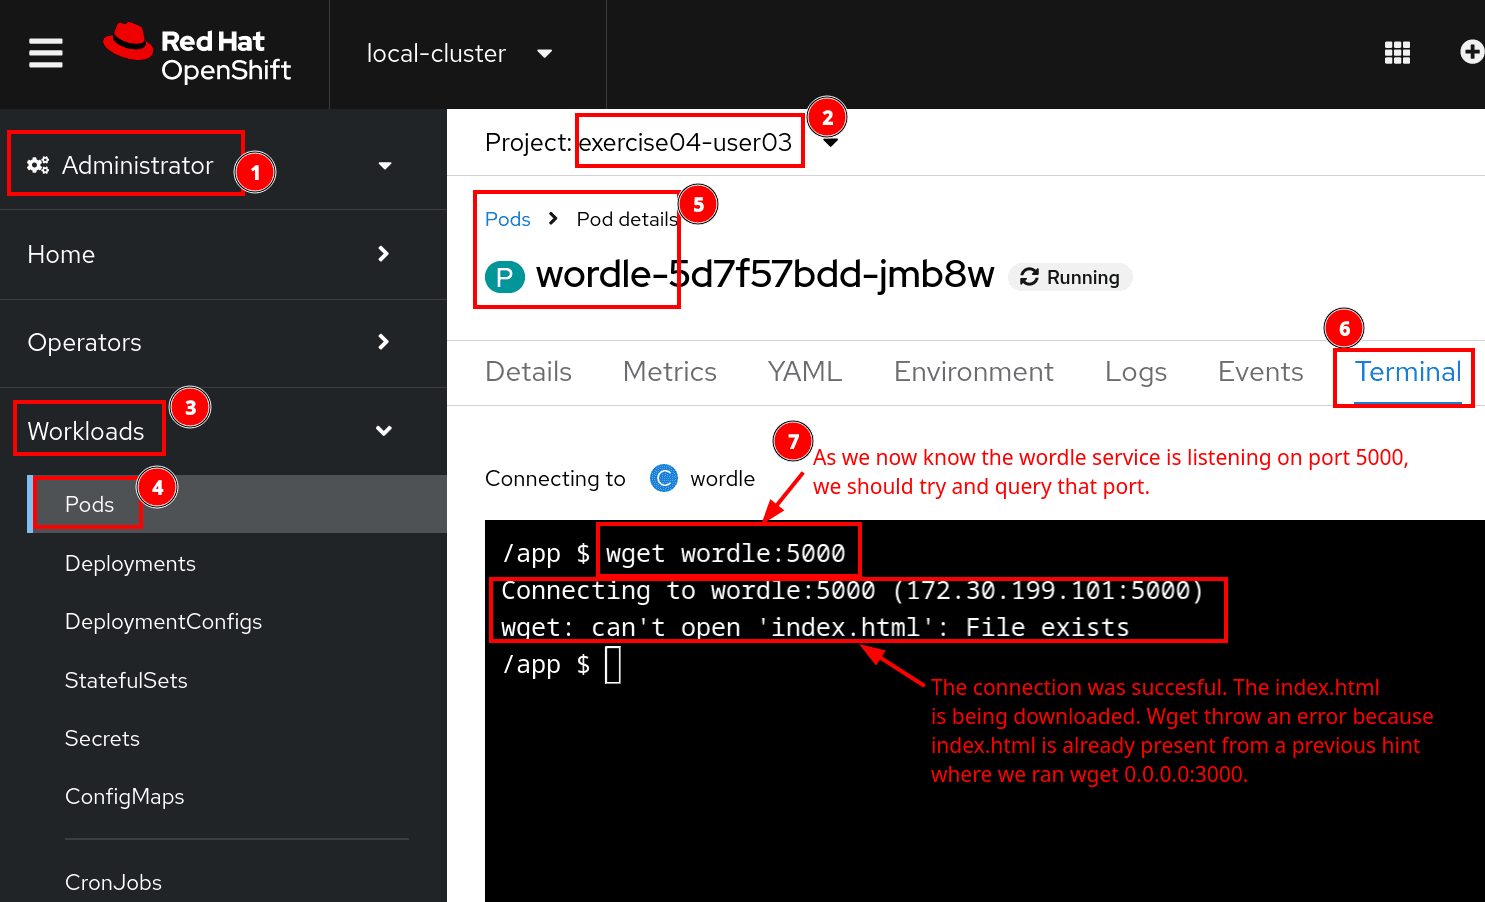This screenshot has width=1485, height=902.
Task: Click the Administrator perspective gear icon
Action: point(38,165)
